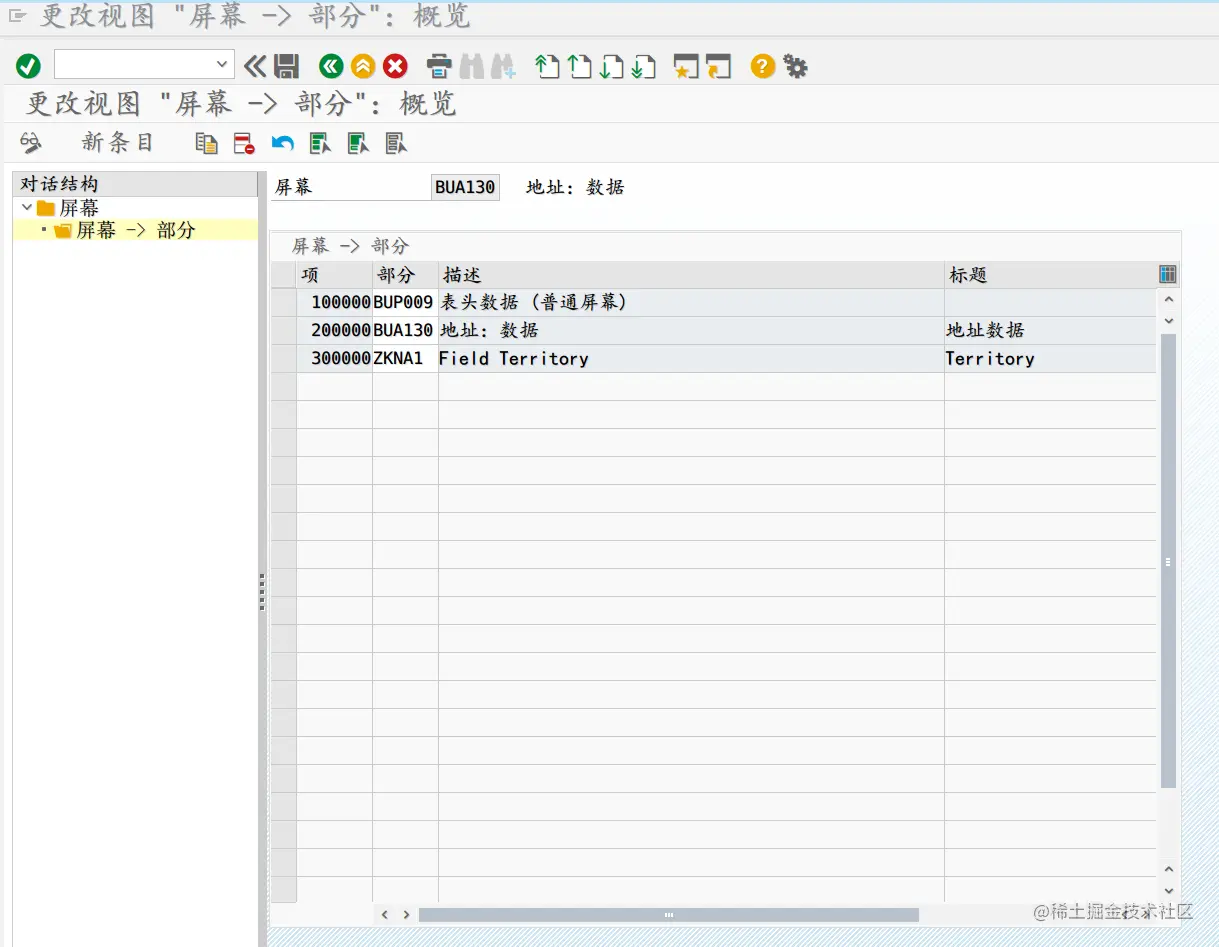The height and width of the screenshot is (947, 1219).
Task: Click the cell with item number 200000
Action: coord(335,331)
